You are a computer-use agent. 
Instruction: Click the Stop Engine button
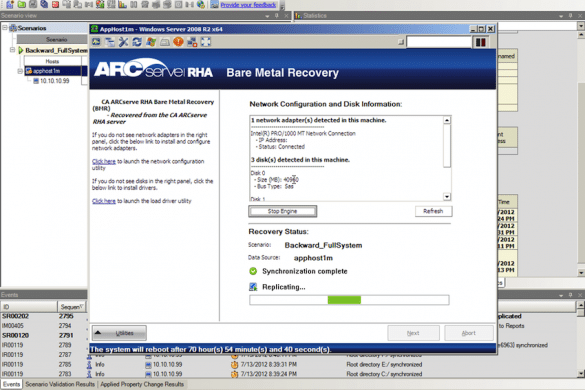click(x=282, y=211)
